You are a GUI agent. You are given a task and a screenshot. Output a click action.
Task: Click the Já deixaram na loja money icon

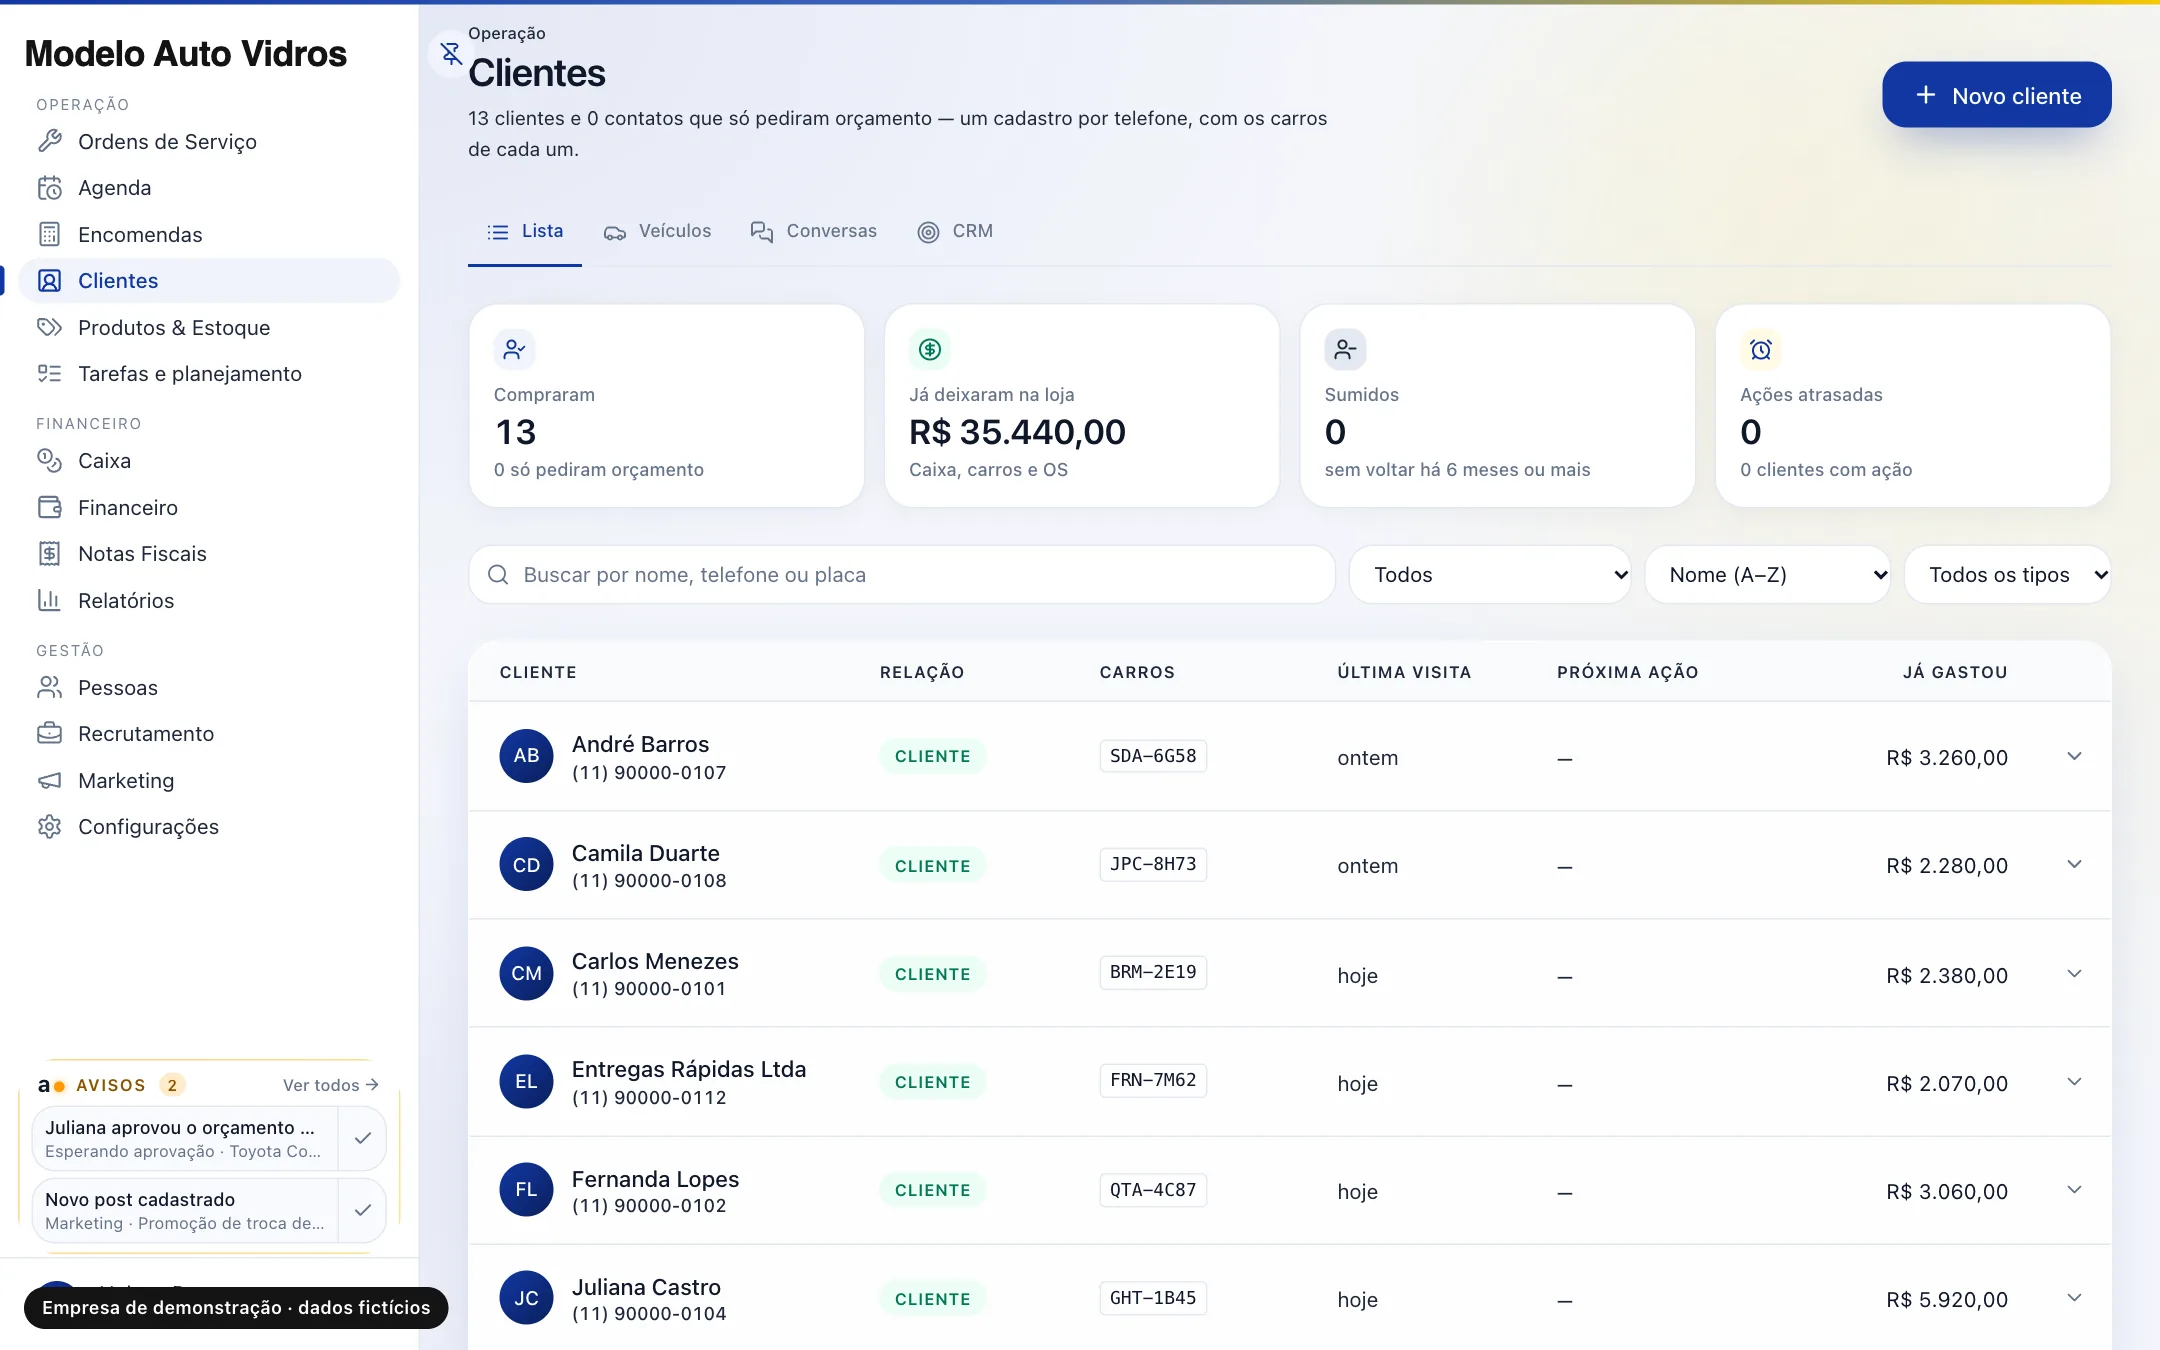930,349
